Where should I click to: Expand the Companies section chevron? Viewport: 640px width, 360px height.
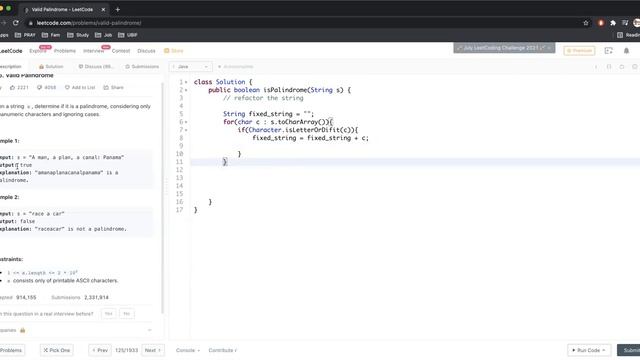click(x=149, y=330)
